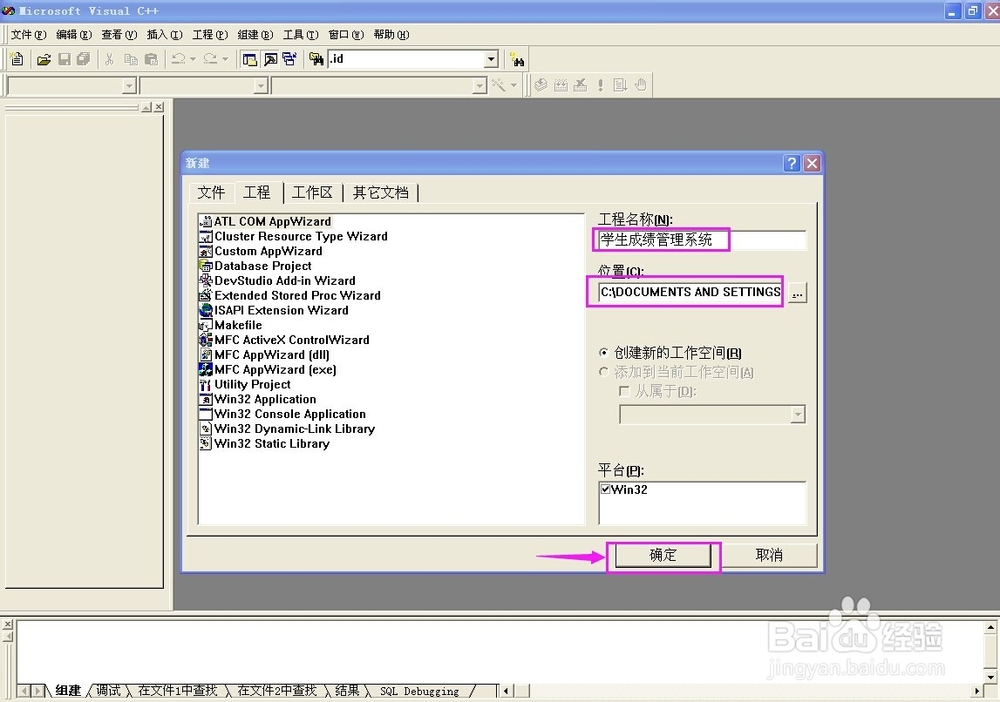Screen dimensions: 1000x702
Task: Switch to the Files tab (文件) in dialog
Action: [x=211, y=193]
